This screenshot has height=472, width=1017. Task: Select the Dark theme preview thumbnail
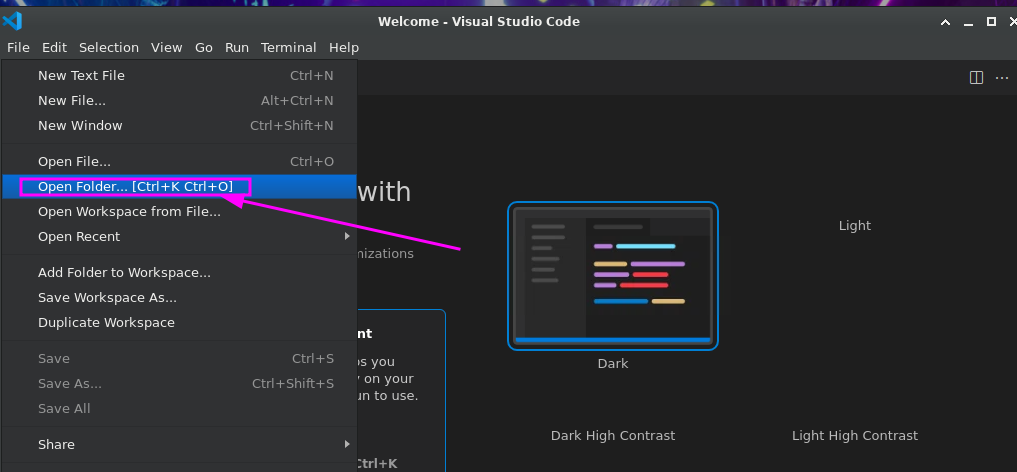pos(612,276)
